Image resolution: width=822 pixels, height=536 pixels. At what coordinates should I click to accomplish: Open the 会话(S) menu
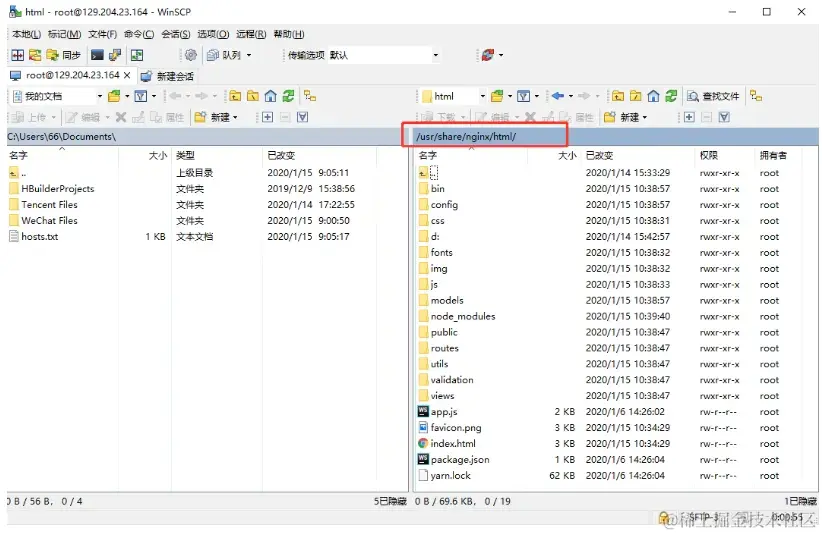(176, 35)
